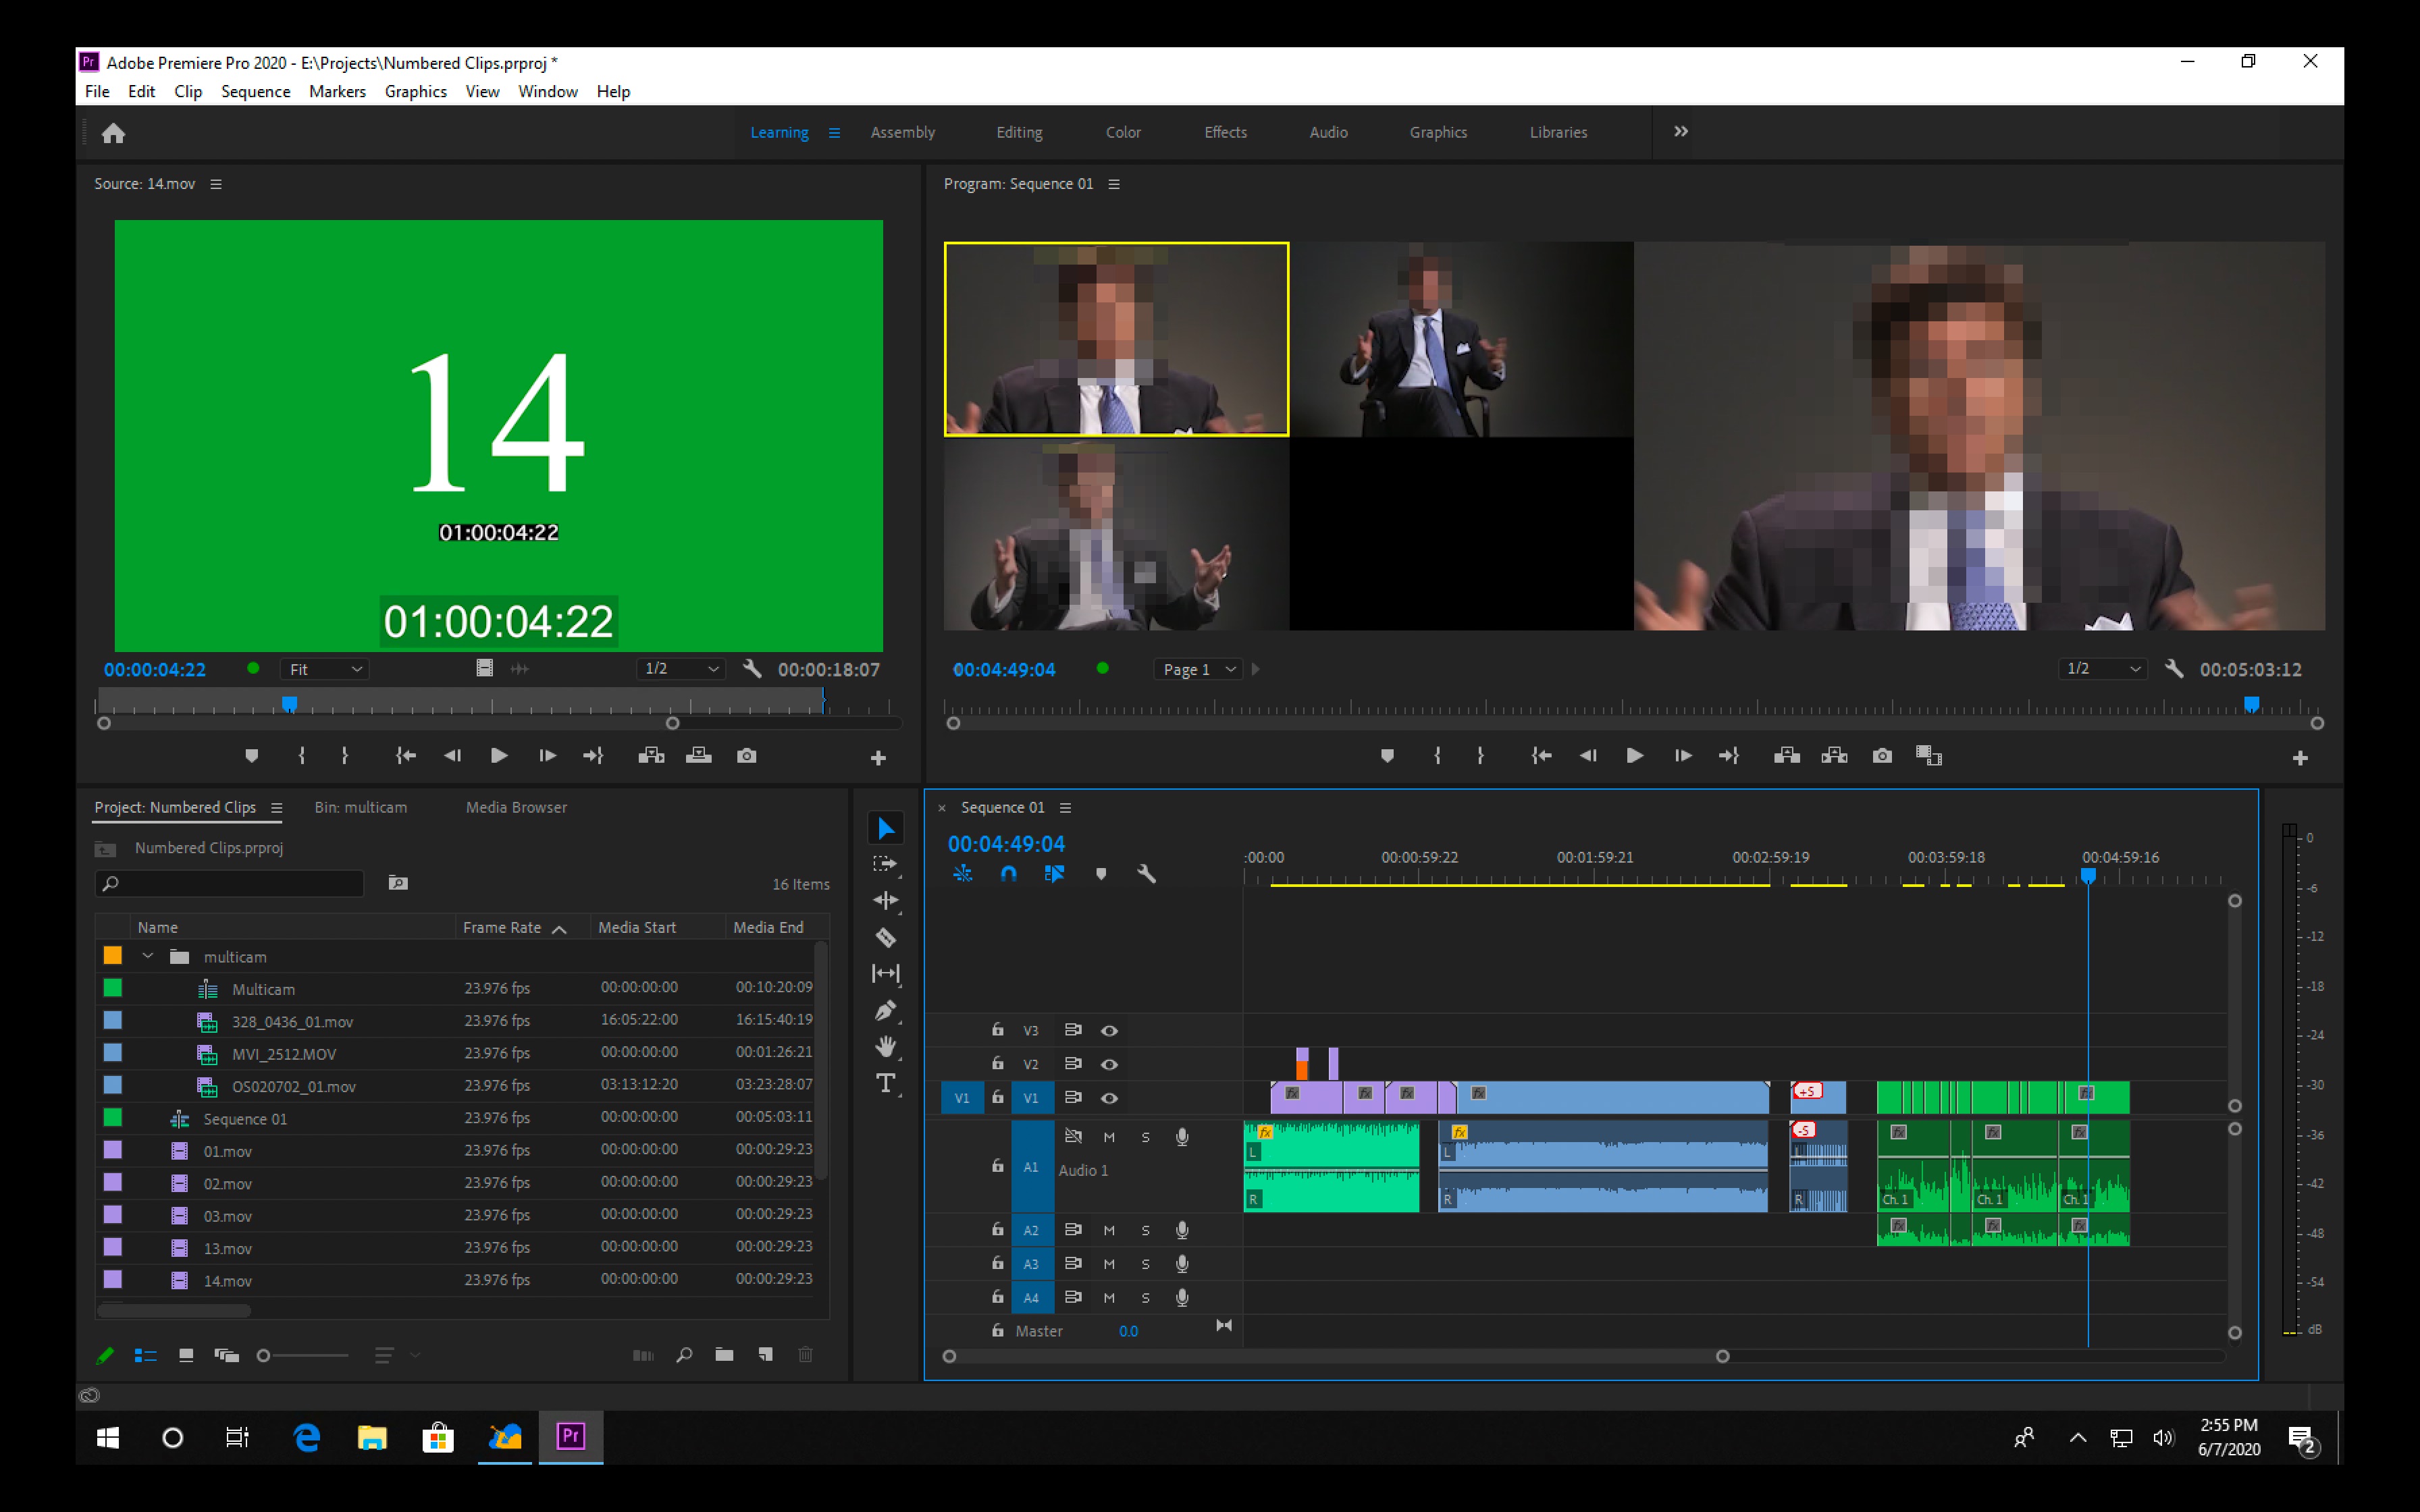
Task: Click the Home icon
Action: pos(113,133)
